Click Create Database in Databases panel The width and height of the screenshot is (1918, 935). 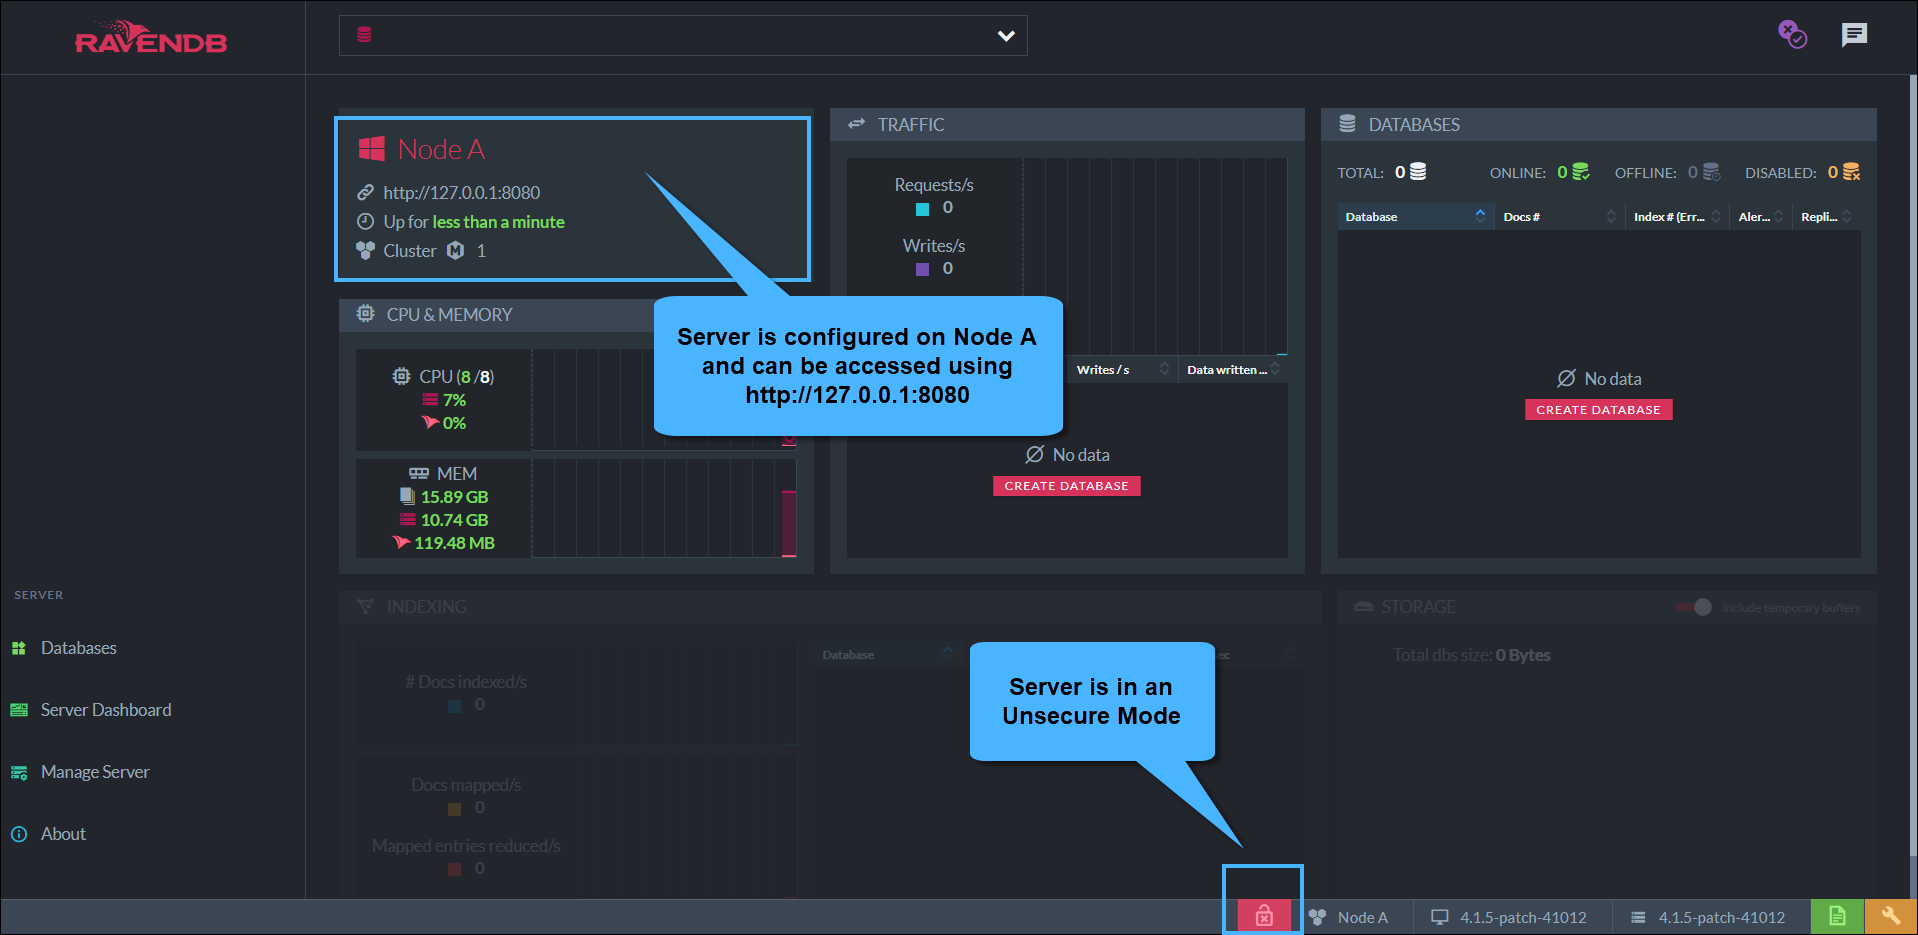(x=1598, y=410)
